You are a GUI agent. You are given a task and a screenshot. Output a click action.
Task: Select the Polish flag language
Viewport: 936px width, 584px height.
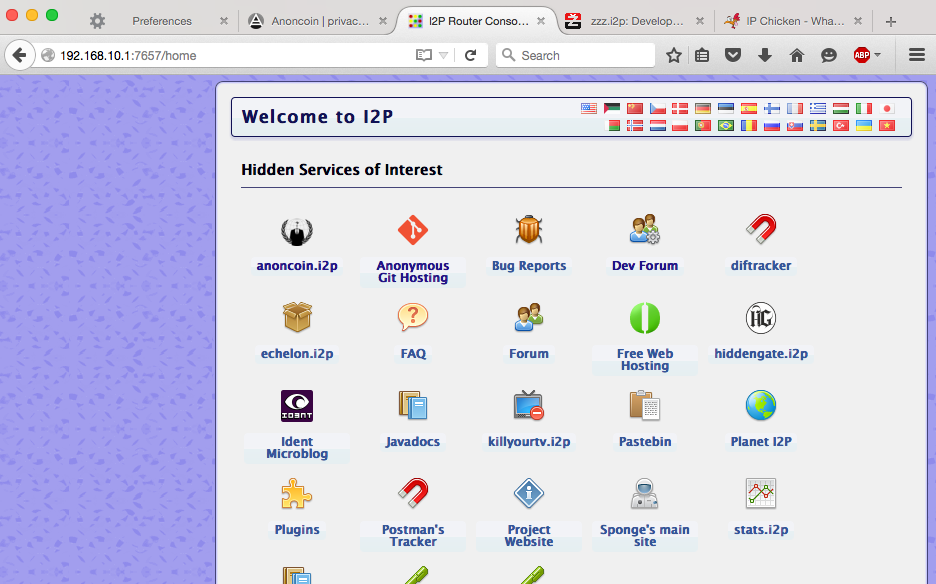tap(680, 125)
